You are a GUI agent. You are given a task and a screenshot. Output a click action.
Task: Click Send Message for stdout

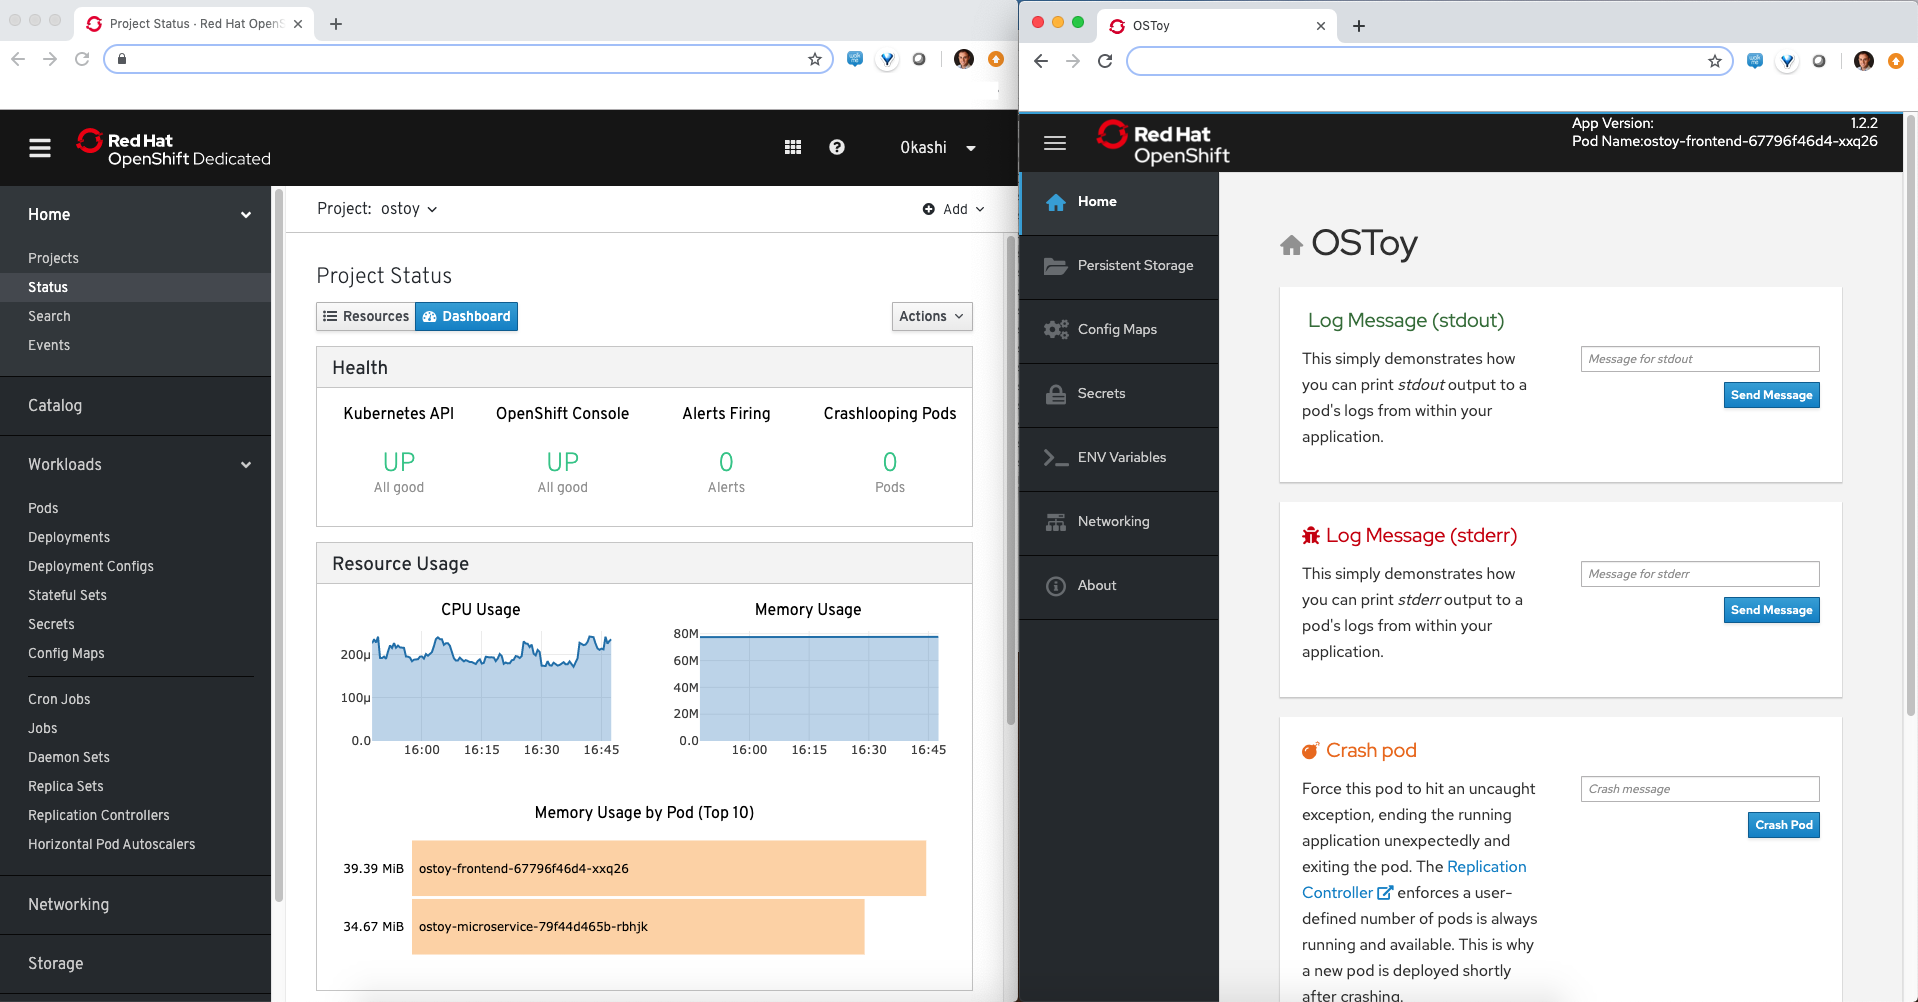1772,395
